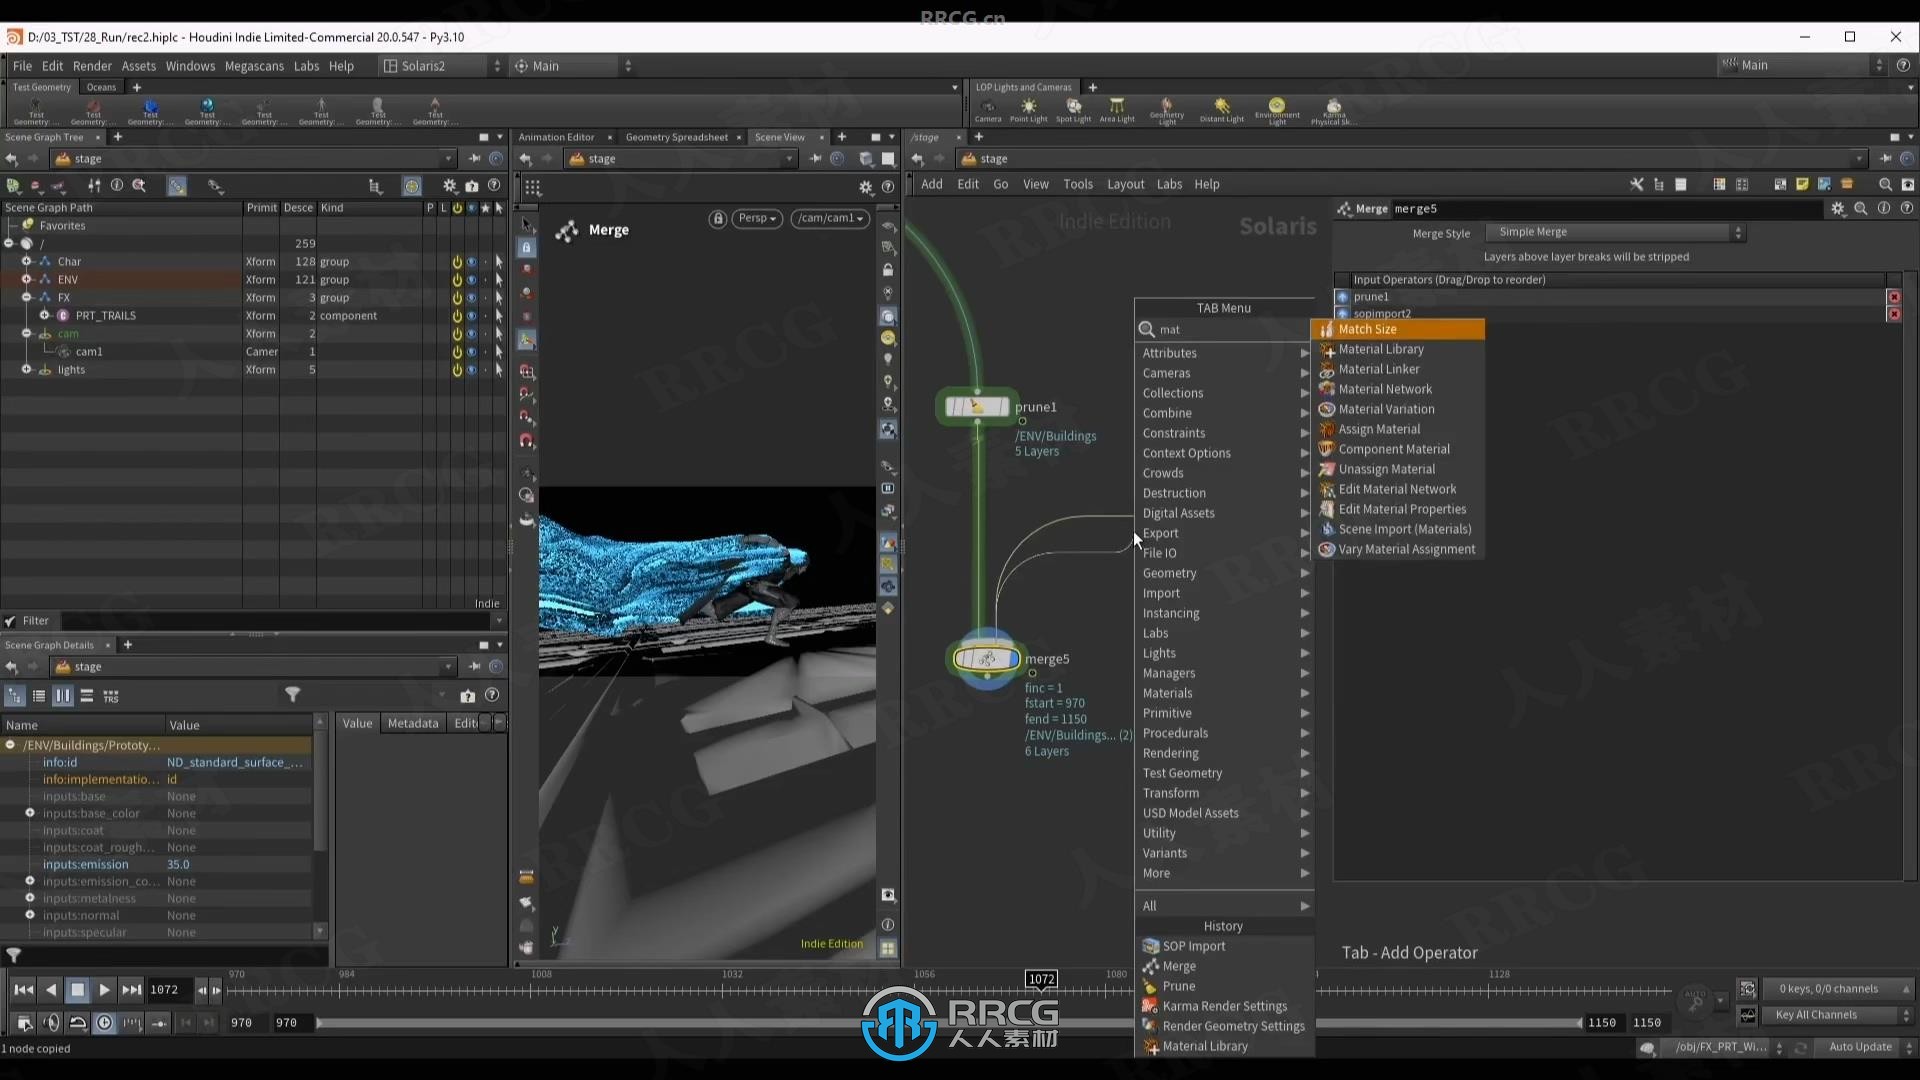Click the Play forward button
Image resolution: width=1920 pixels, height=1080 pixels.
point(104,990)
